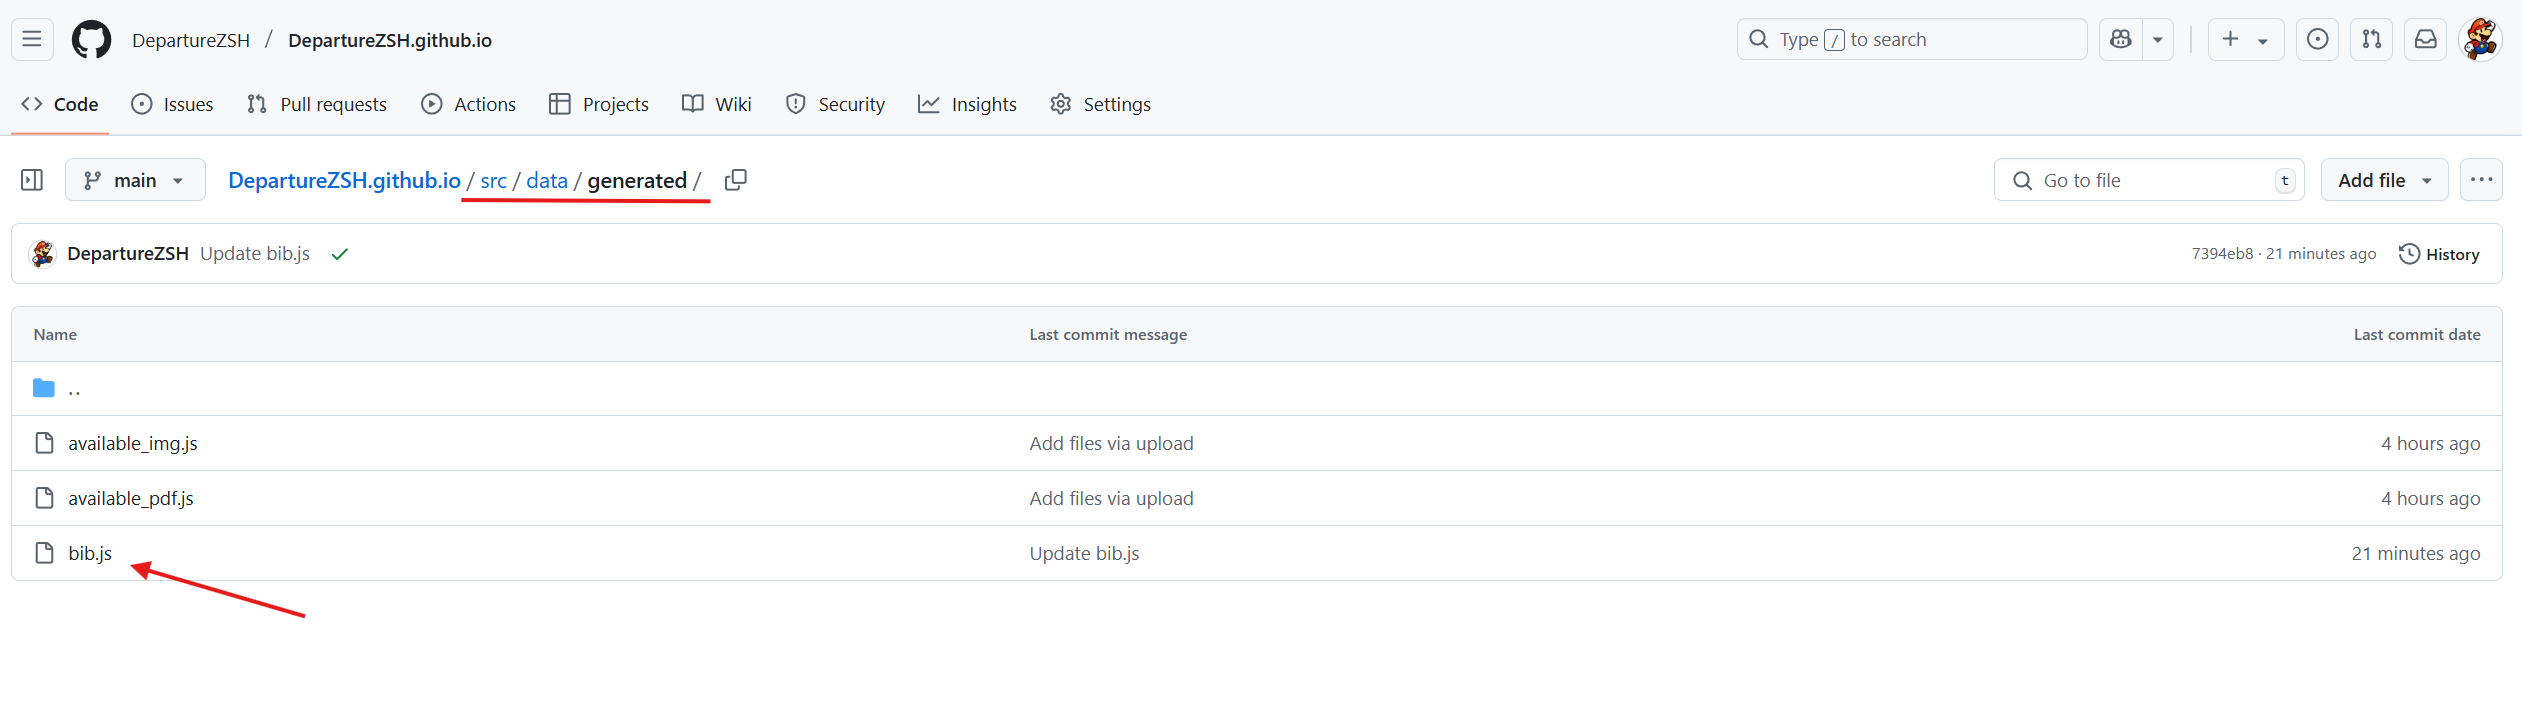Open the user avatar menu
Screen dimensions: 2522x719
[2480, 39]
